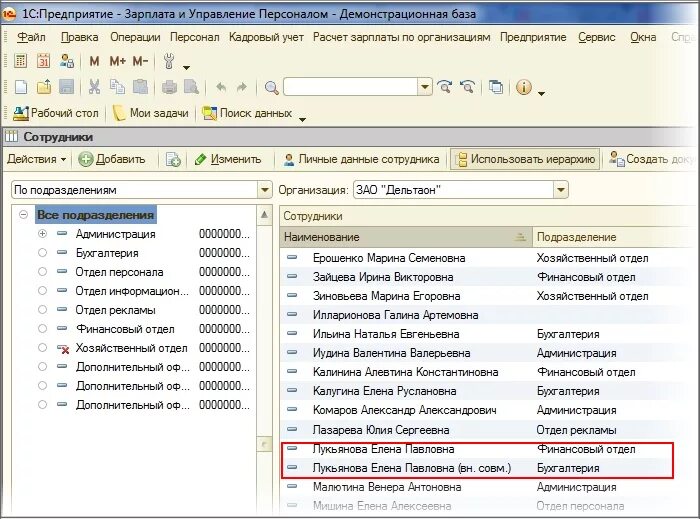Select Отдел персонала in departments tree
The width and height of the screenshot is (700, 519).
pyautogui.click(x=119, y=272)
